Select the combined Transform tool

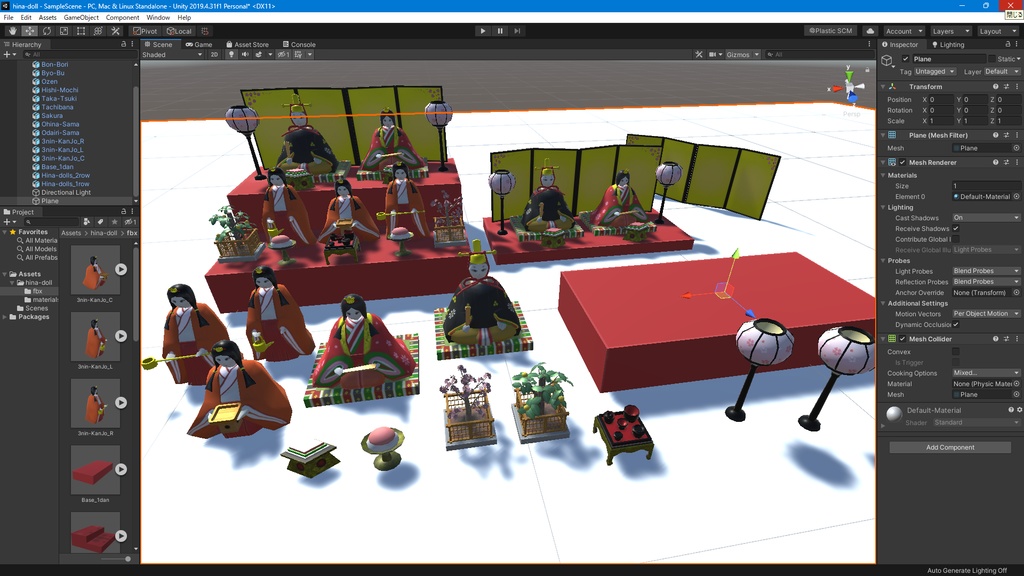tap(98, 31)
